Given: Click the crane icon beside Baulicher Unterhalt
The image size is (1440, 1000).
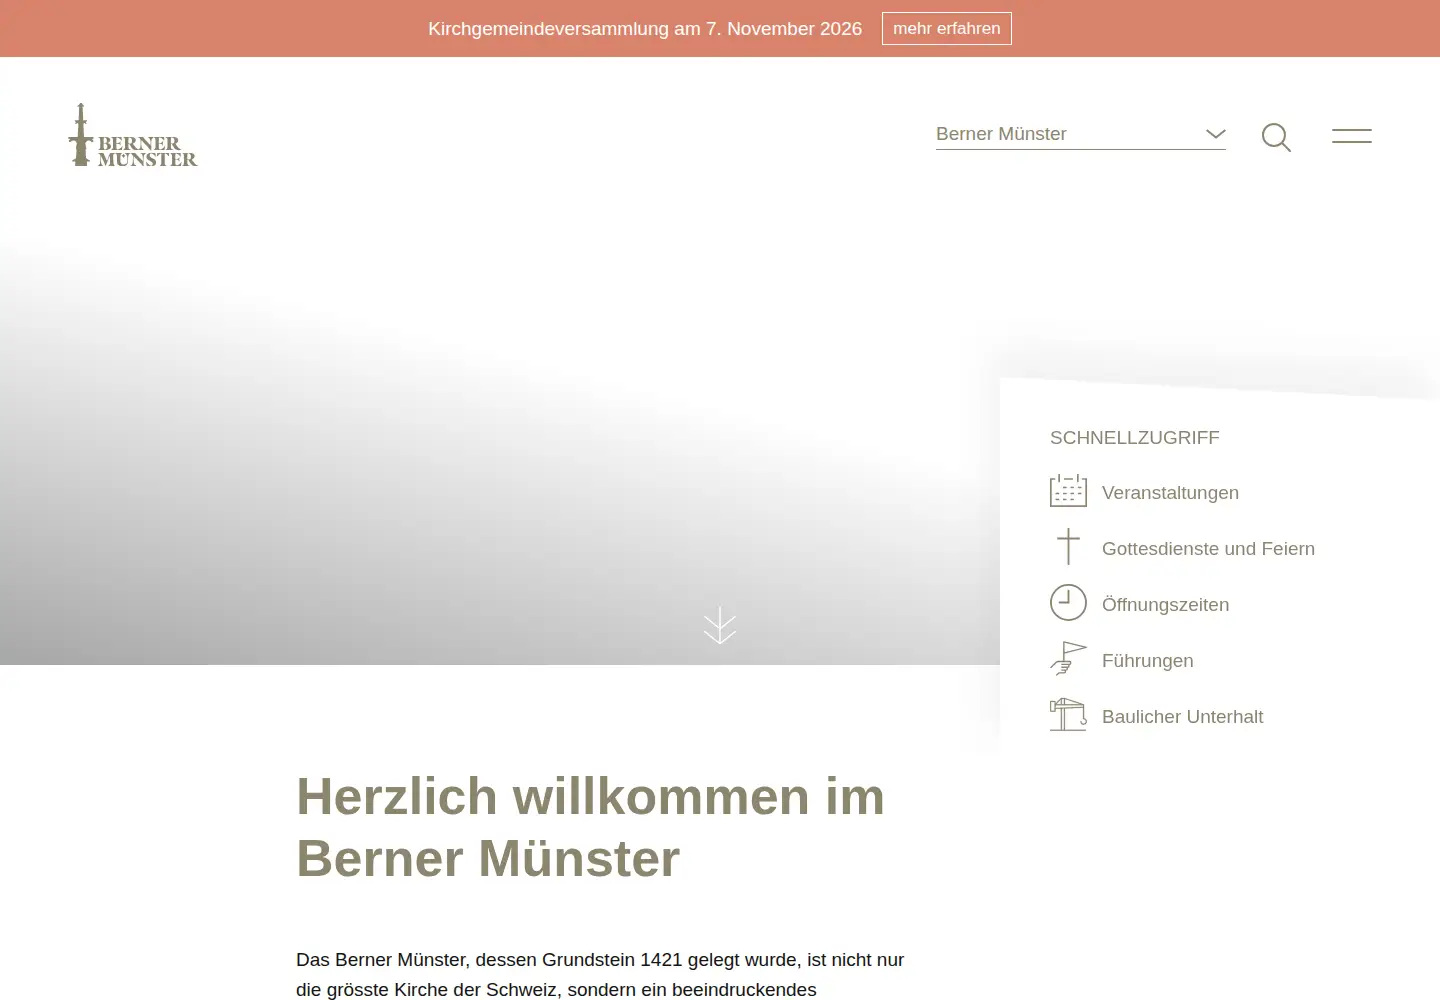Looking at the screenshot, I should point(1068,715).
